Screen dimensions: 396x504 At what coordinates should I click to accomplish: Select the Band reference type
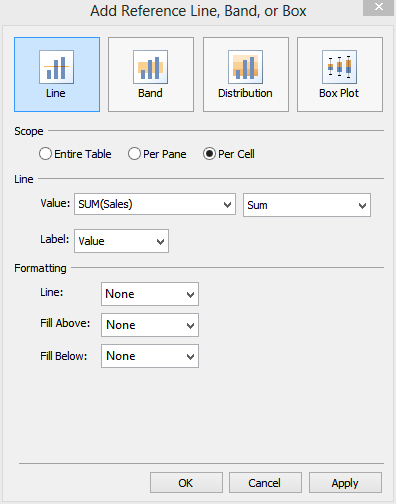tap(151, 74)
